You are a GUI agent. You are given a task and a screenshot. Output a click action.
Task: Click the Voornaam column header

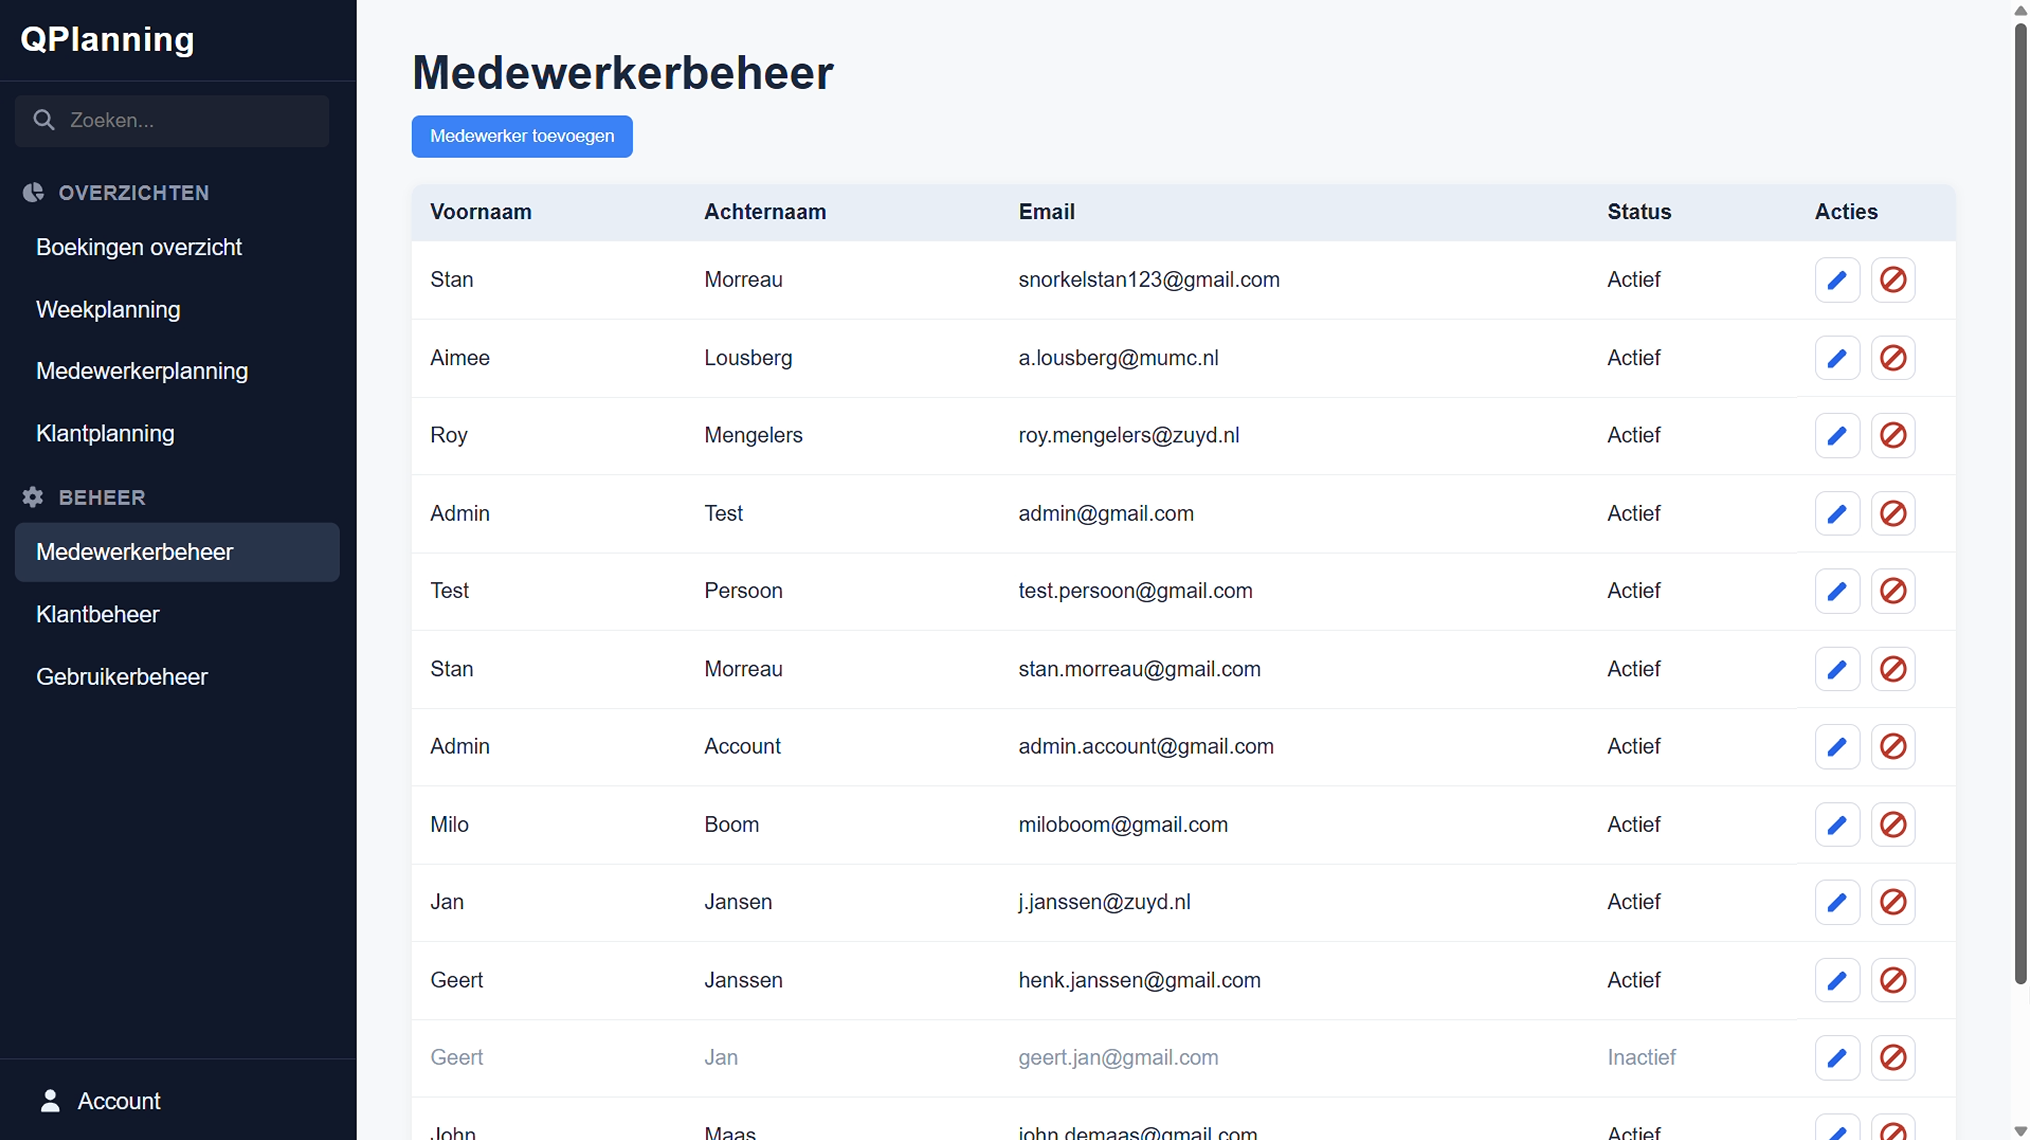pyautogui.click(x=481, y=212)
